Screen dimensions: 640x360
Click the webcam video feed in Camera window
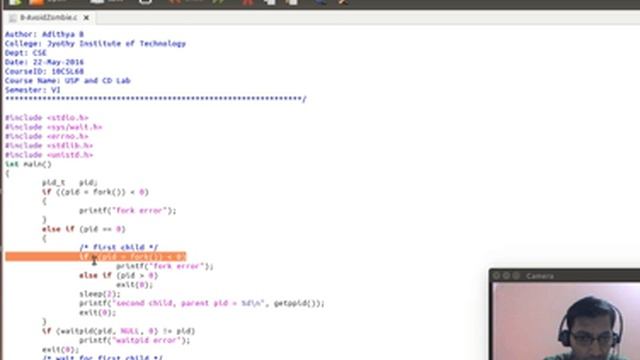567,321
